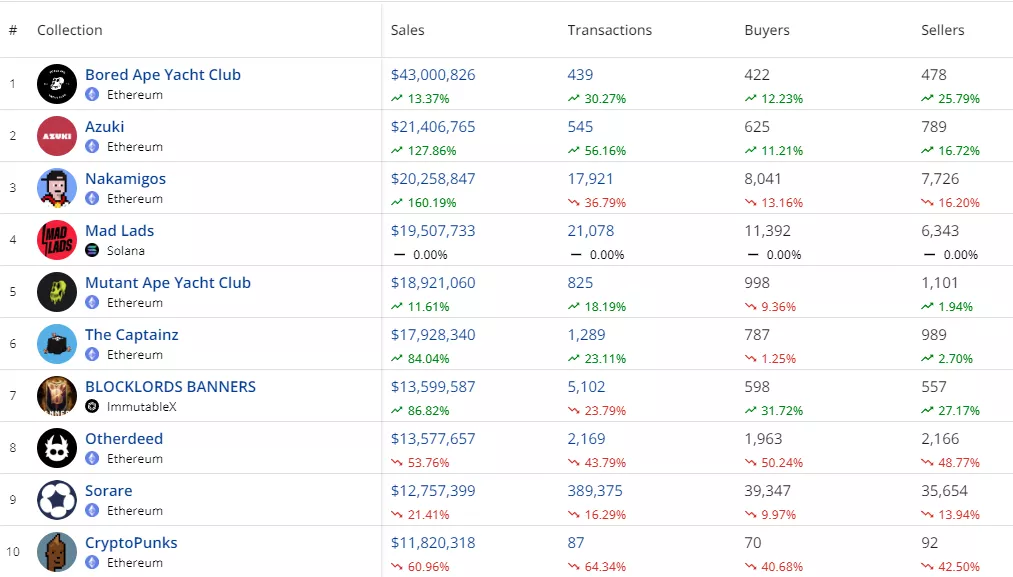Click Bored Ape Yacht Club's $43,000,826 sales
The height and width of the screenshot is (577, 1013).
tap(433, 75)
